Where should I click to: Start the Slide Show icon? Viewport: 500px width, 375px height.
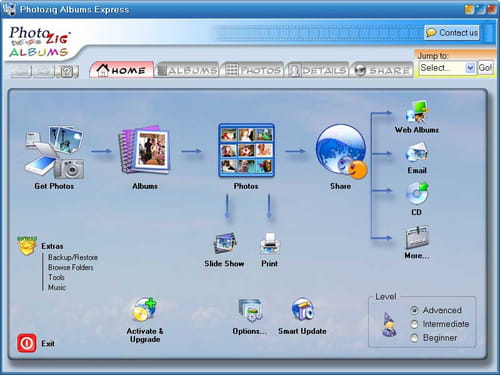pyautogui.click(x=225, y=243)
